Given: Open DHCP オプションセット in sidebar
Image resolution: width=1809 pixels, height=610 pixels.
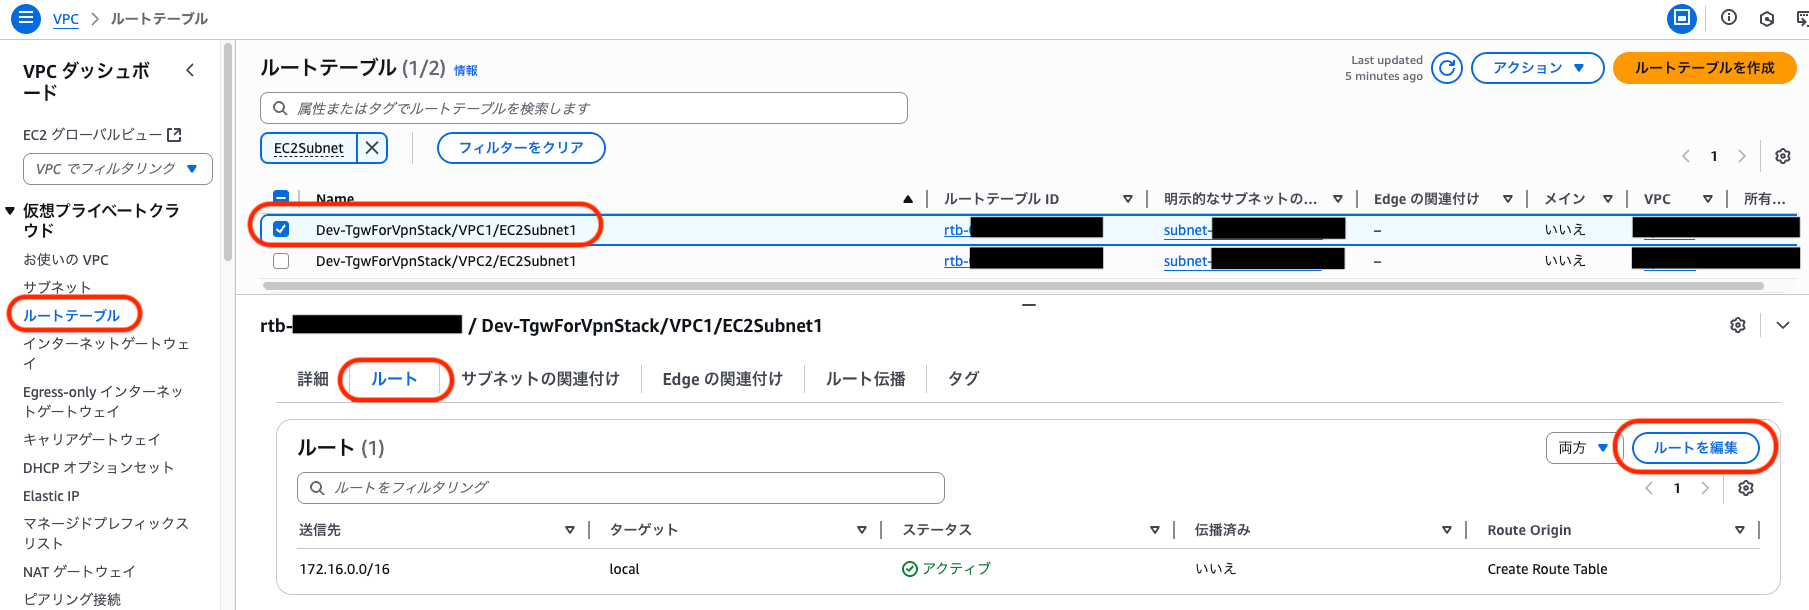Looking at the screenshot, I should tap(98, 468).
